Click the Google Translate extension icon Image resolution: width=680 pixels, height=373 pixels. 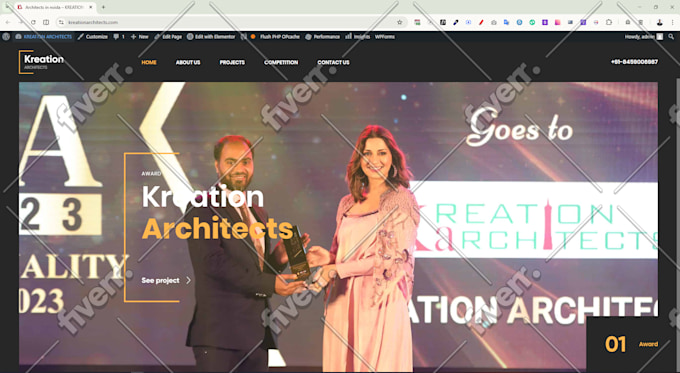506,22
